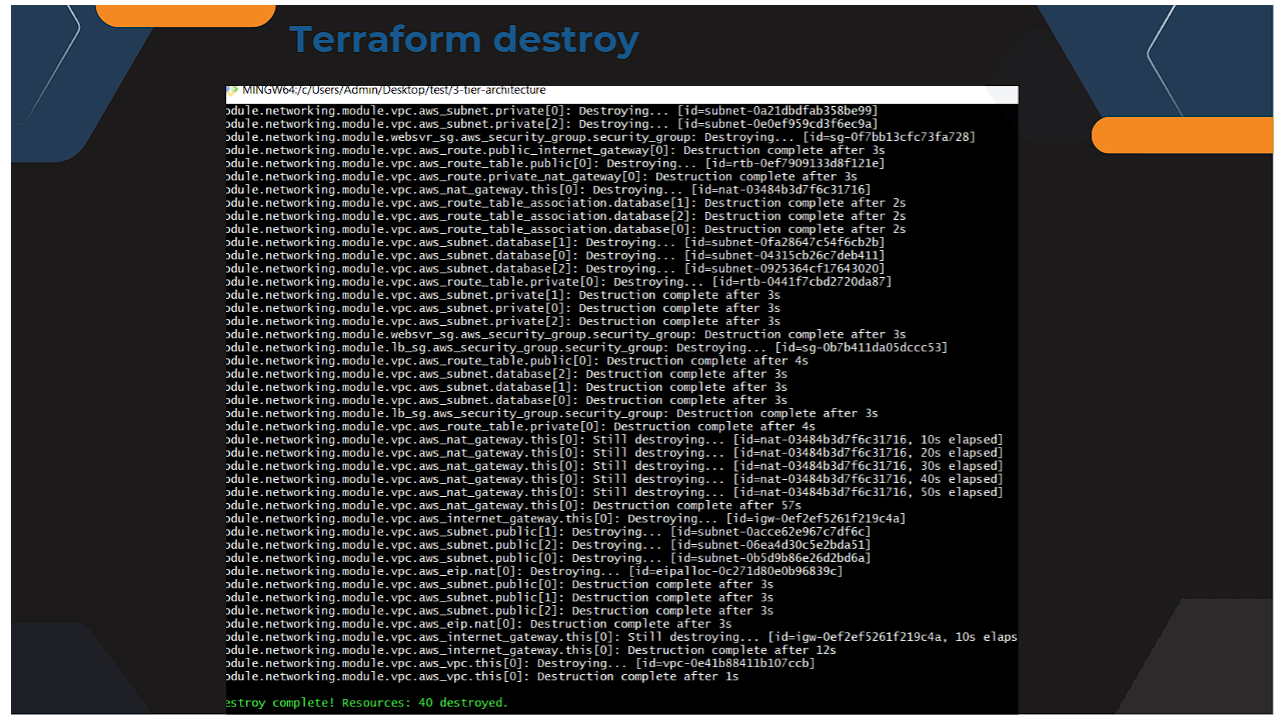1282x724 pixels.
Task: Click 'route_table_association.database[0]' complete line
Action: click(567, 229)
